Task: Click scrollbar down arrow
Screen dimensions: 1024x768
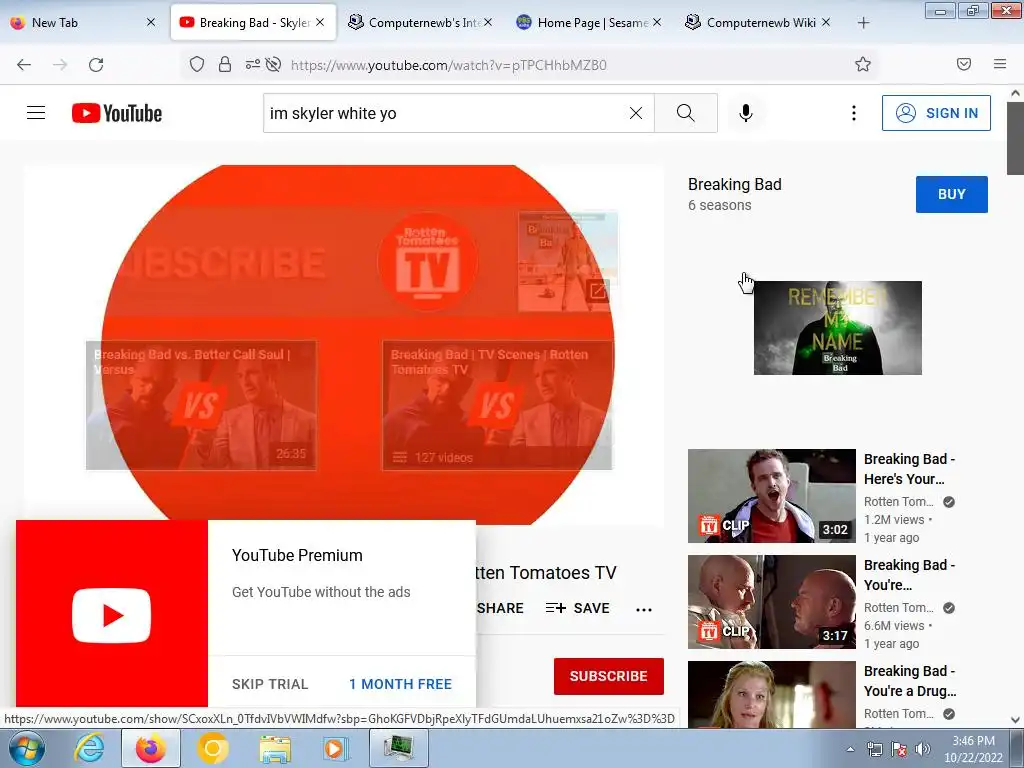Action: tap(1015, 720)
